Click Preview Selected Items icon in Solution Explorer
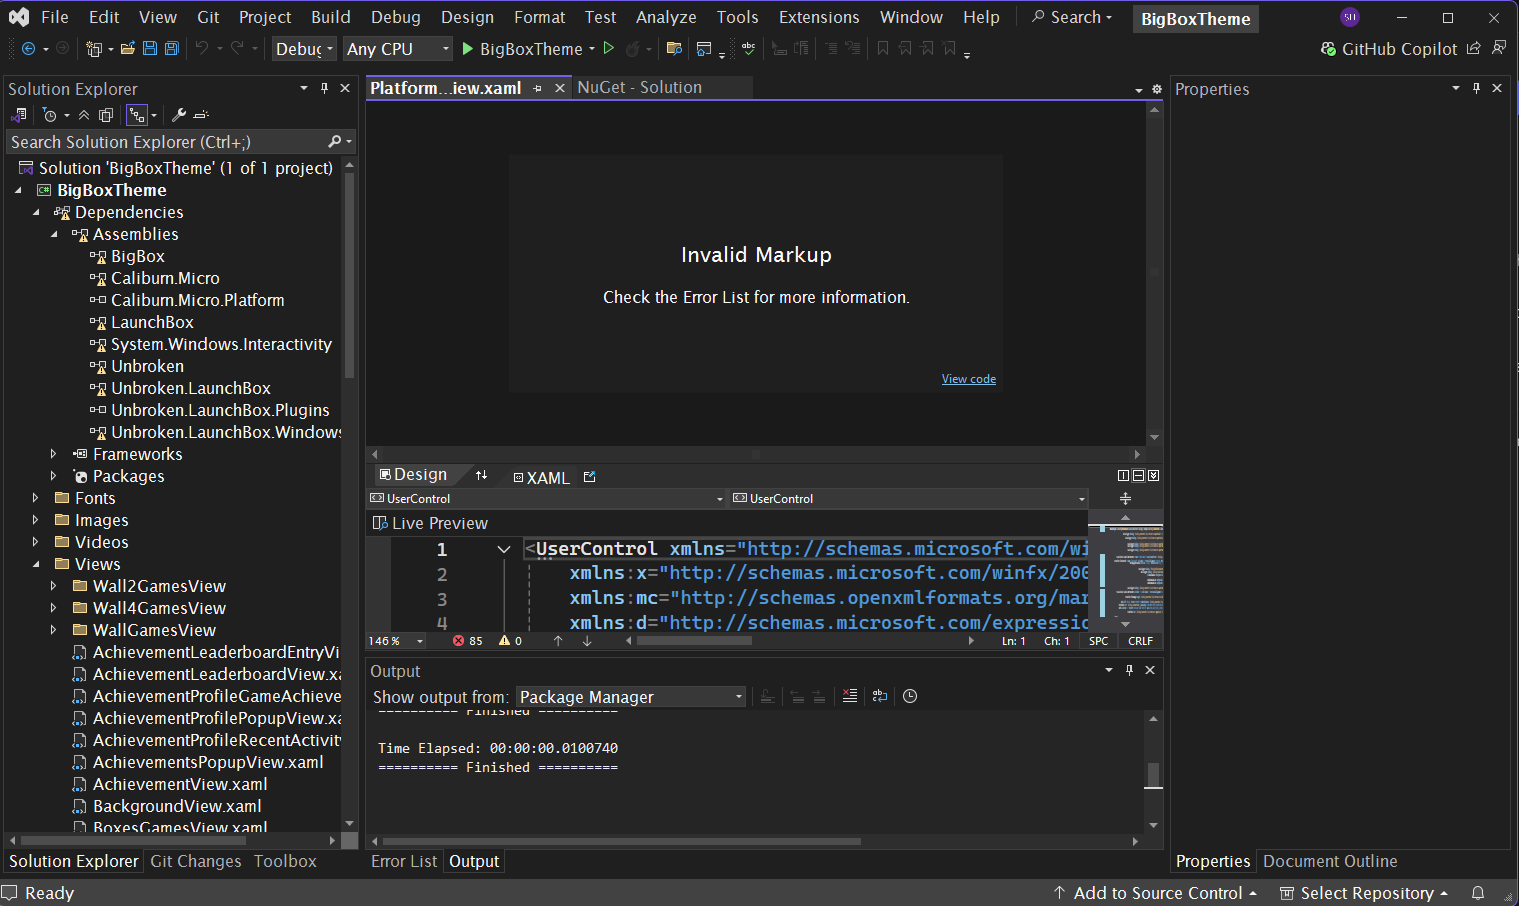The width and height of the screenshot is (1519, 906). coord(201,115)
